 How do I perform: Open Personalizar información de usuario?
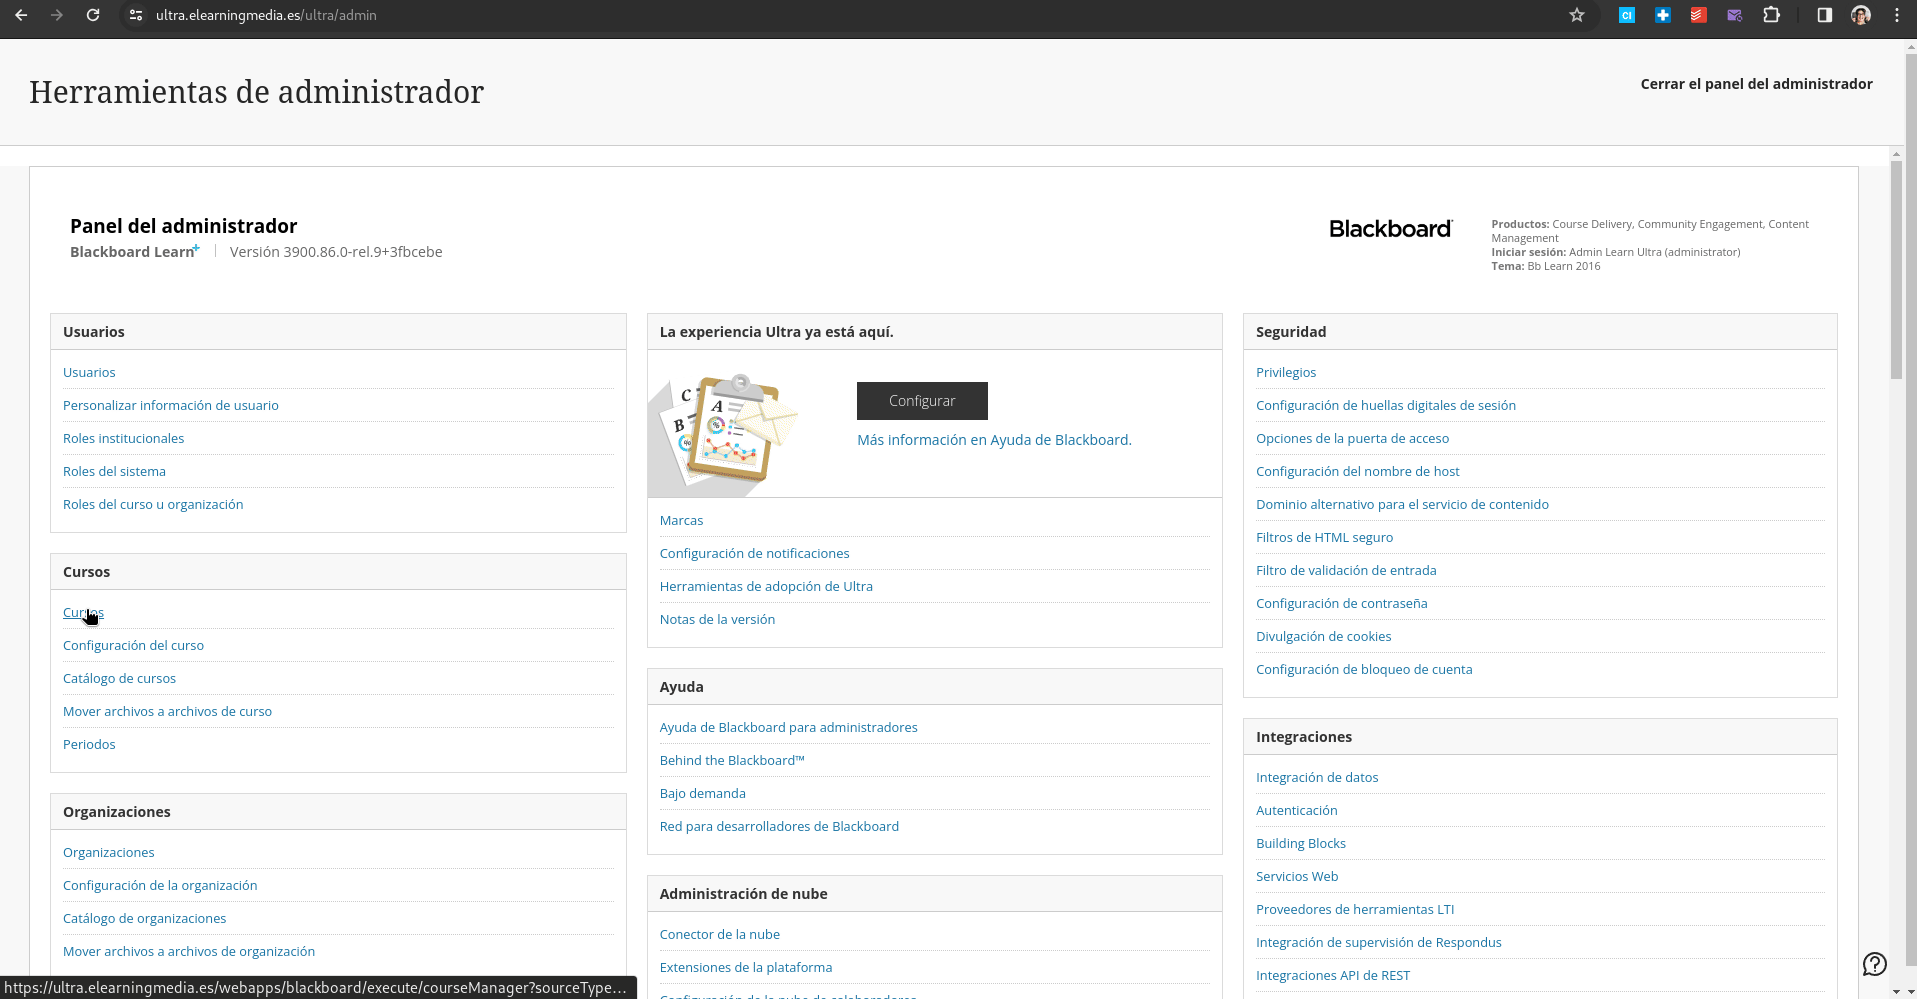171,405
